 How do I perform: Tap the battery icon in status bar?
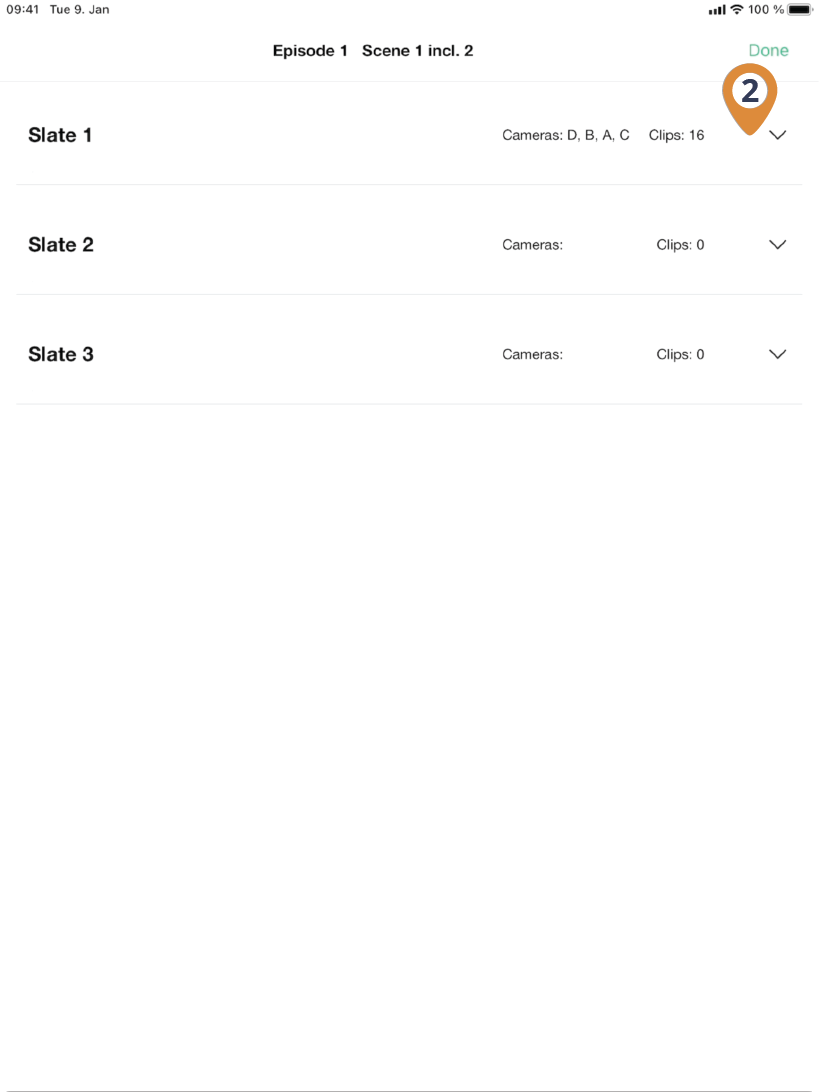800,10
